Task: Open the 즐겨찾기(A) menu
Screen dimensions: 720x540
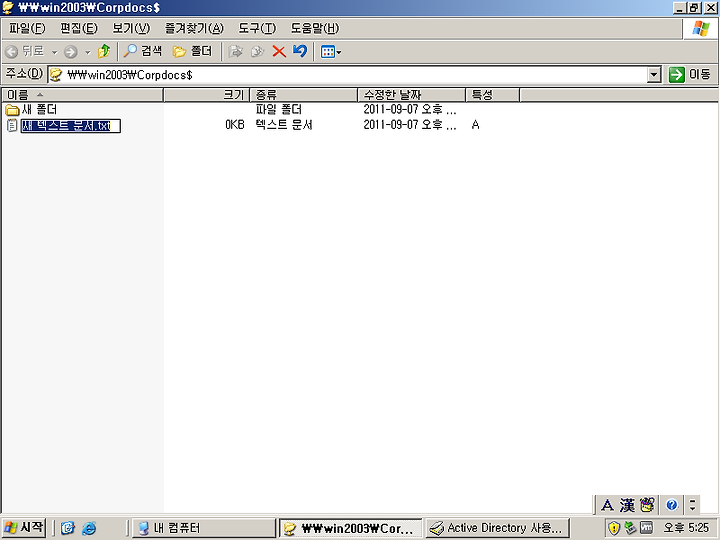Action: [x=194, y=28]
